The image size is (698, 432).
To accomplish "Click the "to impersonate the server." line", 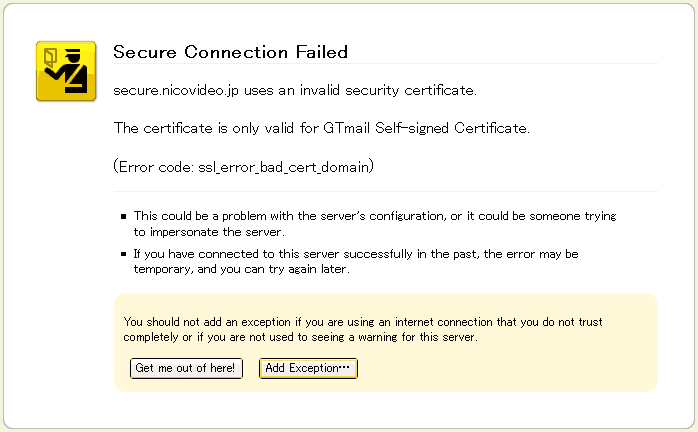I will click(x=209, y=232).
